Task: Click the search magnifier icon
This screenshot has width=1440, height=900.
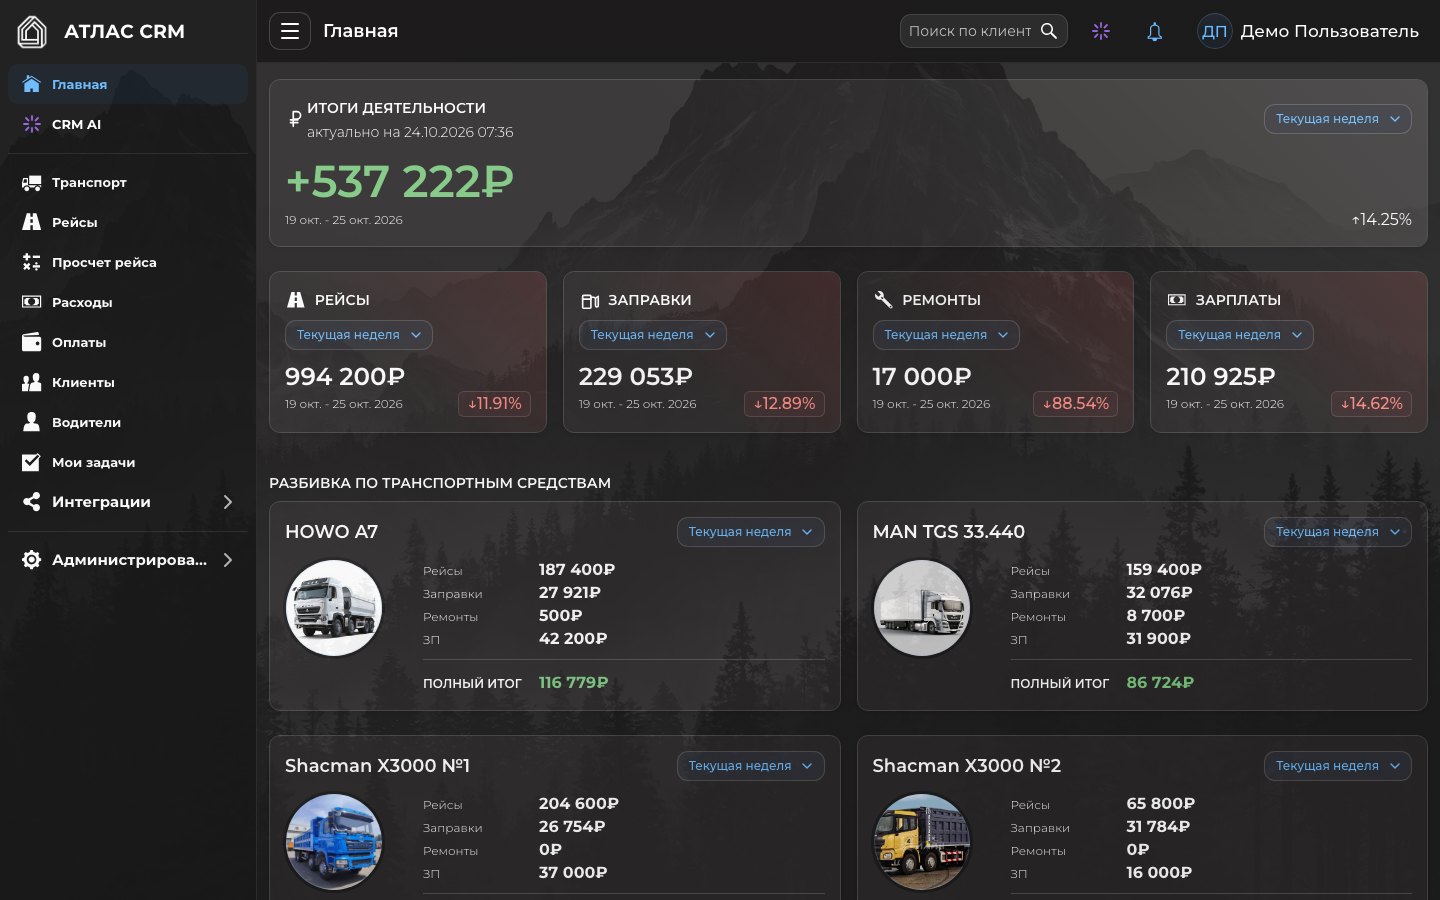Action: coord(1049,31)
